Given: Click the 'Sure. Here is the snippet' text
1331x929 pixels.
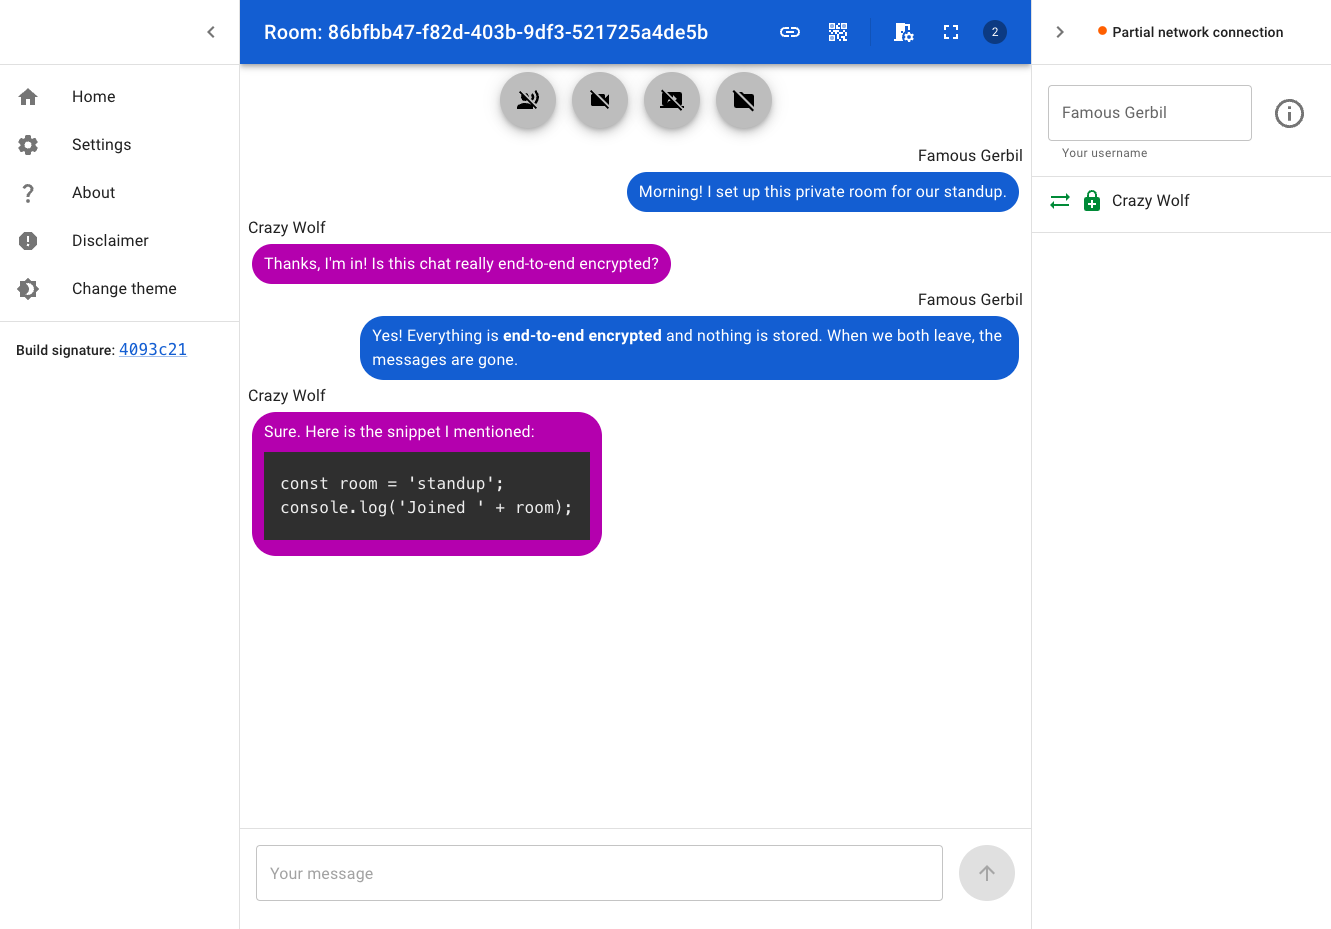Looking at the screenshot, I should [399, 432].
